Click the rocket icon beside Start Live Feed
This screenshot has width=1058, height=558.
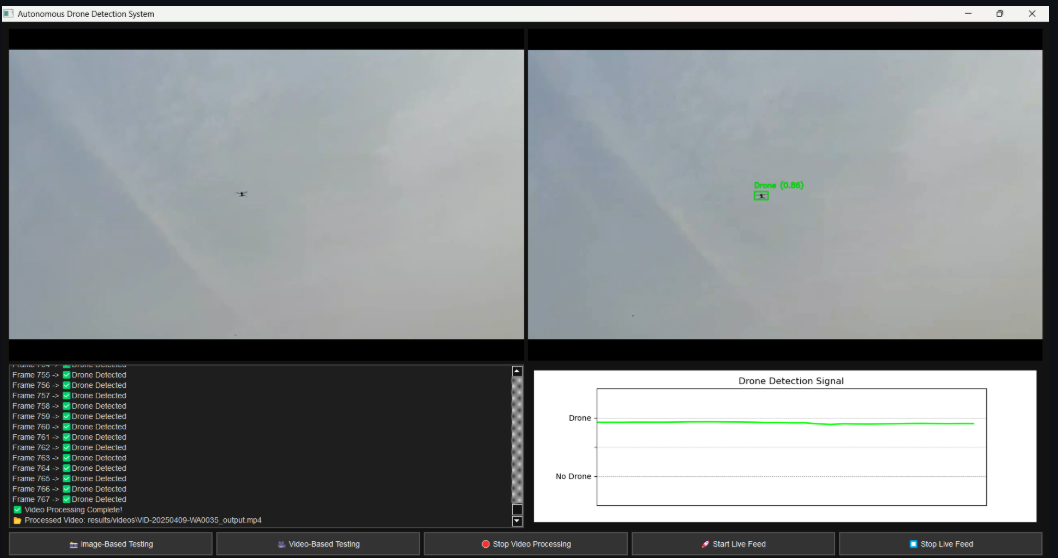705,544
